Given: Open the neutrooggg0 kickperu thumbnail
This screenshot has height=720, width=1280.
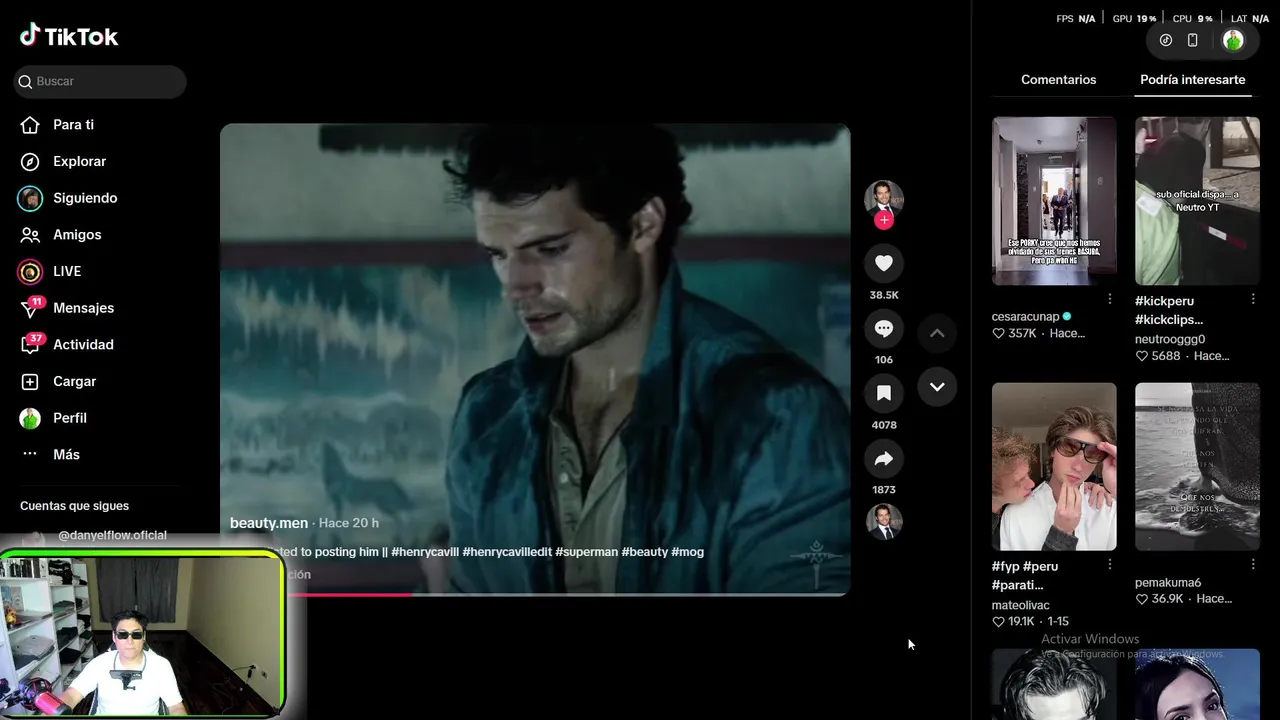Looking at the screenshot, I should [1197, 201].
